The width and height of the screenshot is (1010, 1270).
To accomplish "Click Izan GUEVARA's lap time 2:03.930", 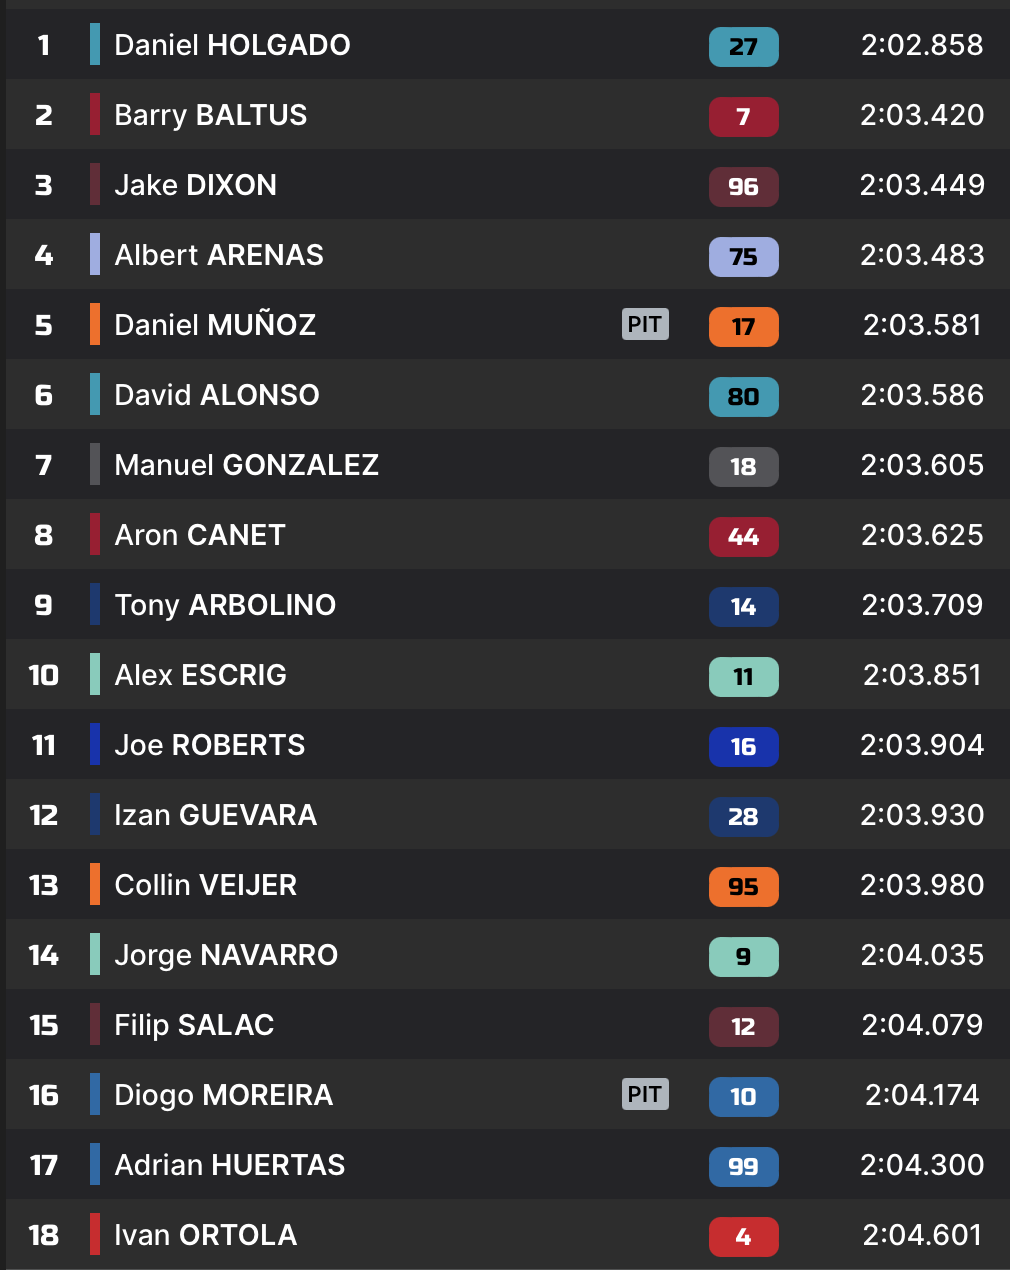I will click(x=922, y=815).
